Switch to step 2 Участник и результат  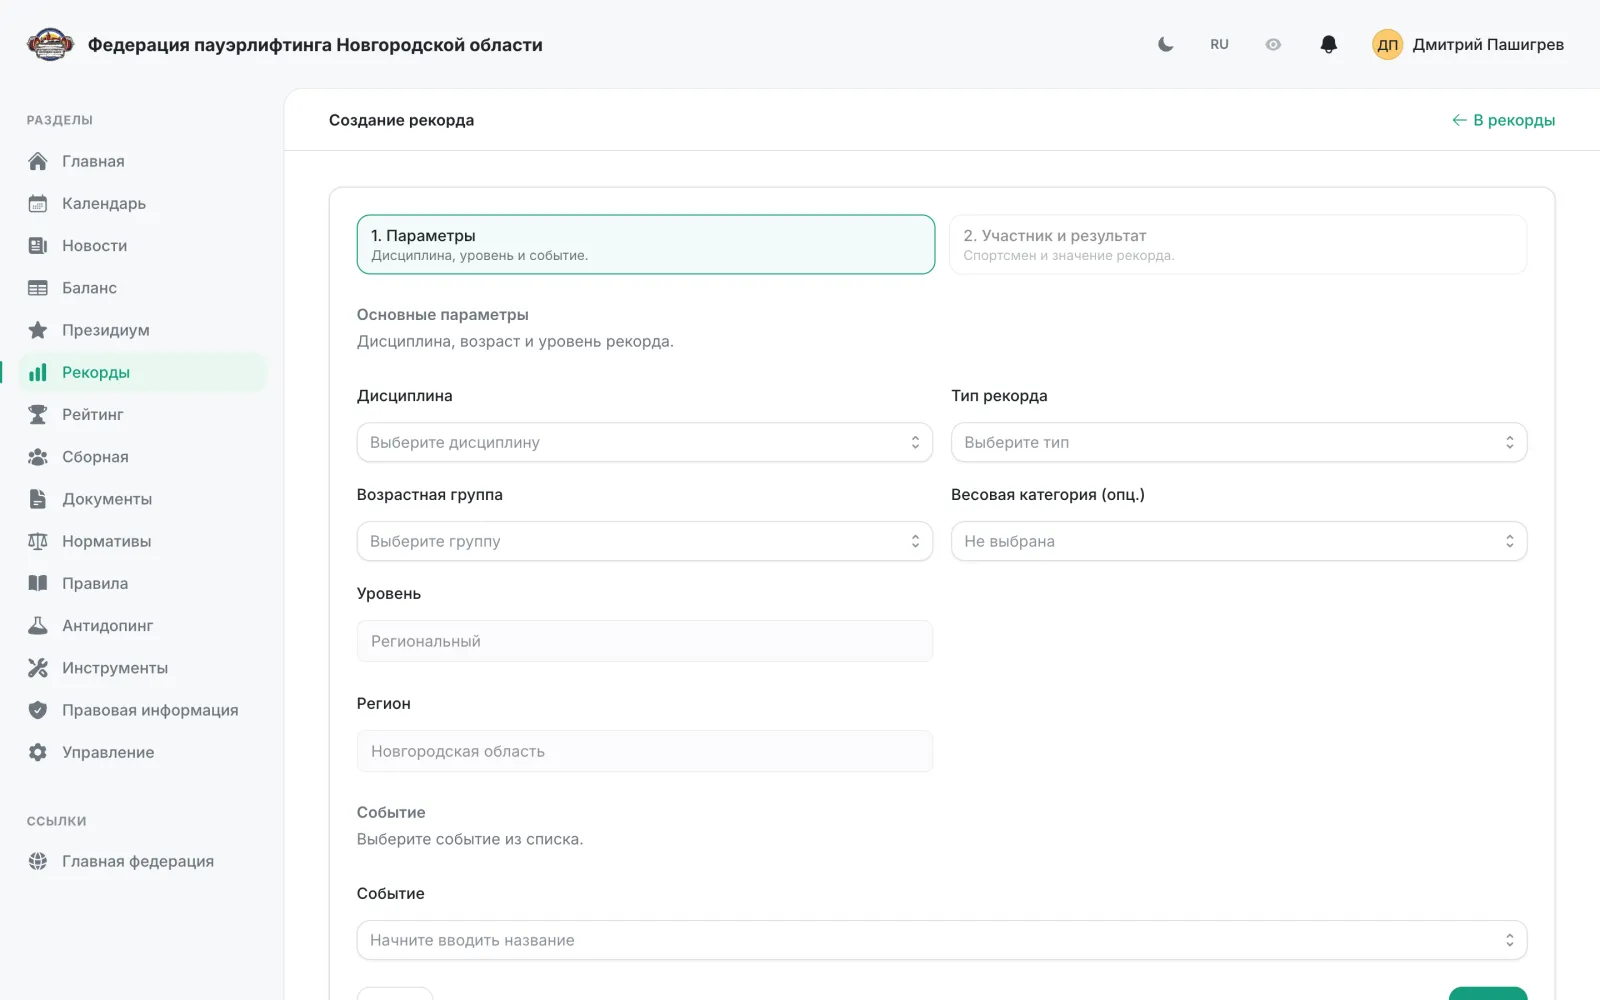(x=1238, y=244)
